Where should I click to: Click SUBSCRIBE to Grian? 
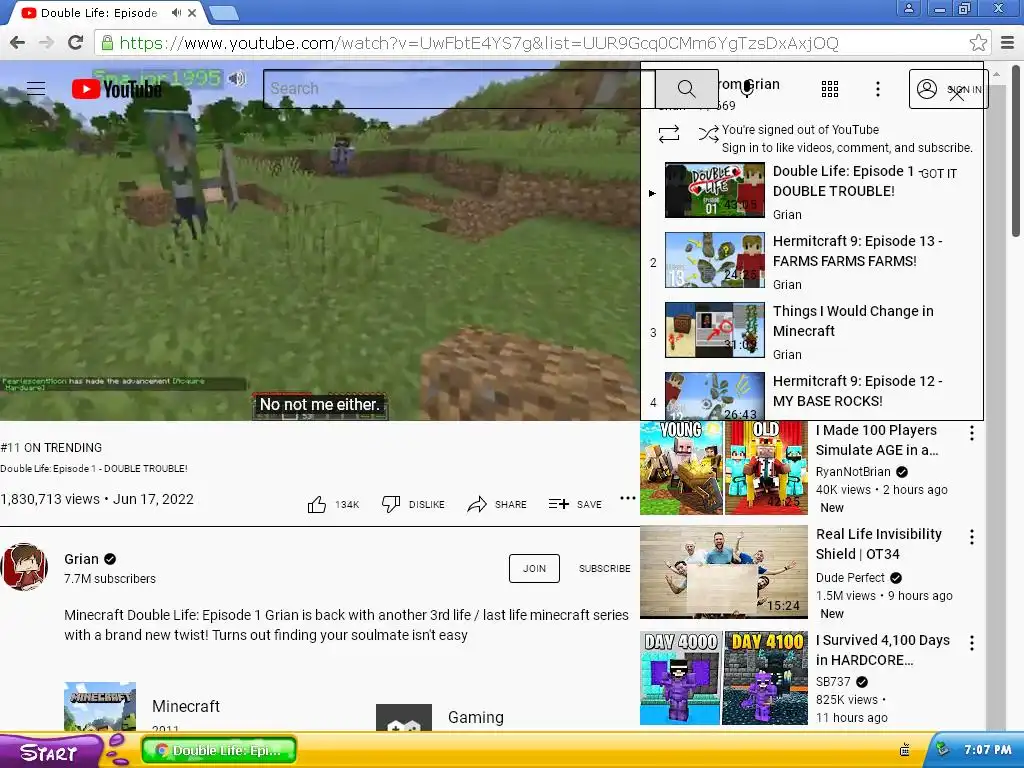coord(604,568)
